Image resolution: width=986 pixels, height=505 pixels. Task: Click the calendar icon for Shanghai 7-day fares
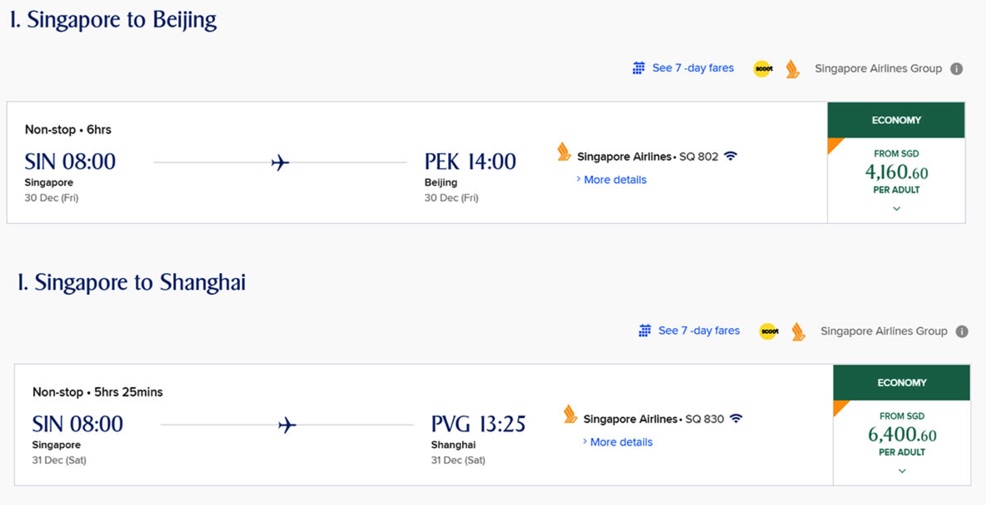click(645, 330)
